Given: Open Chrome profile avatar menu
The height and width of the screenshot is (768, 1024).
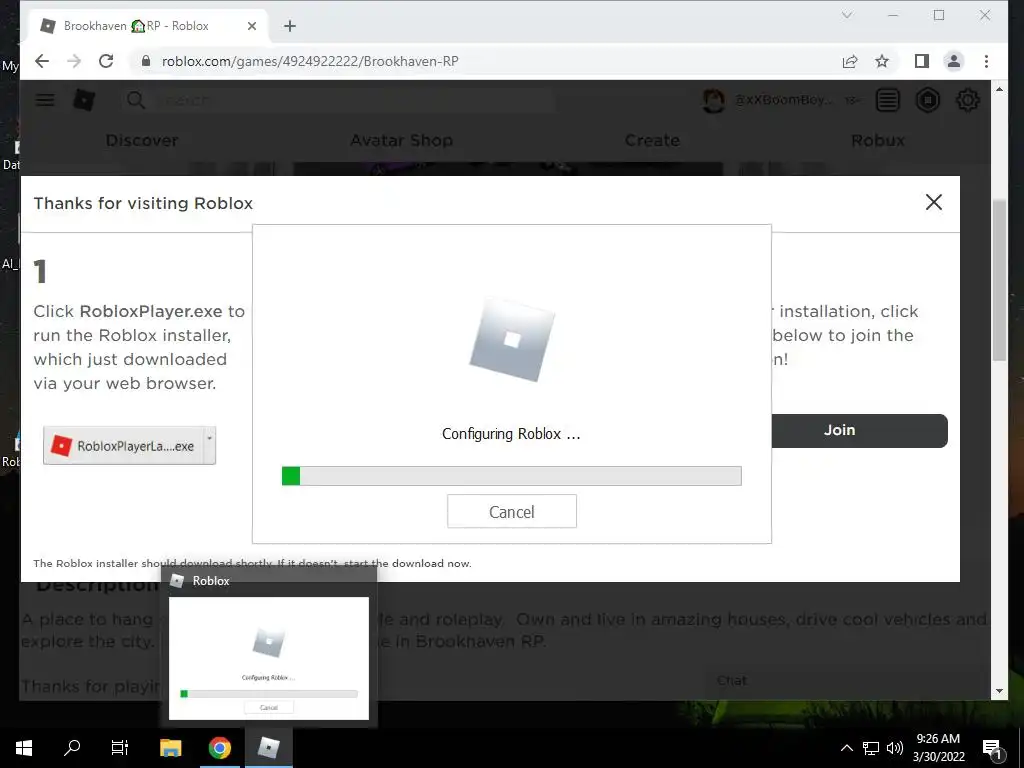Looking at the screenshot, I should point(953,61).
